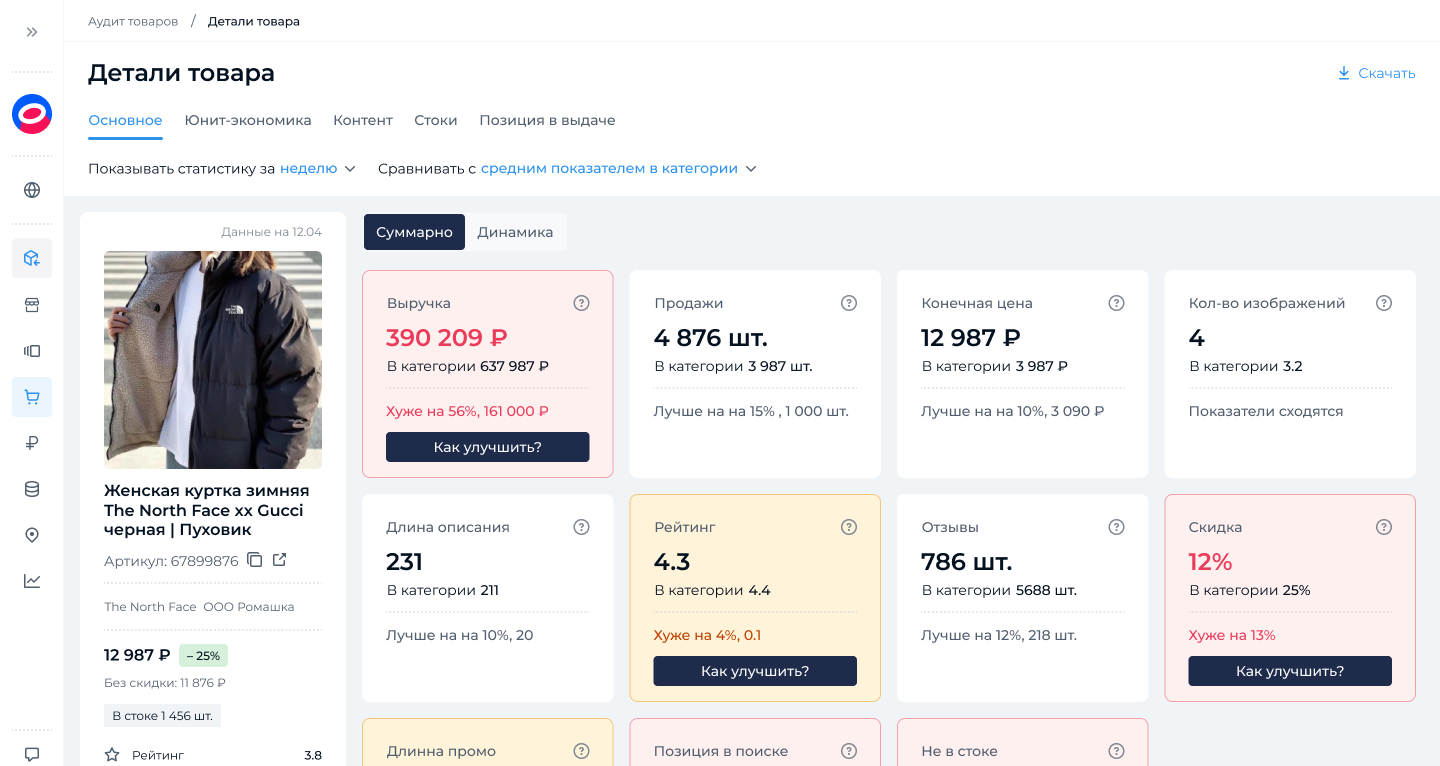Click the sales value 4 876 шт.
The image size is (1440, 766).
pos(711,338)
